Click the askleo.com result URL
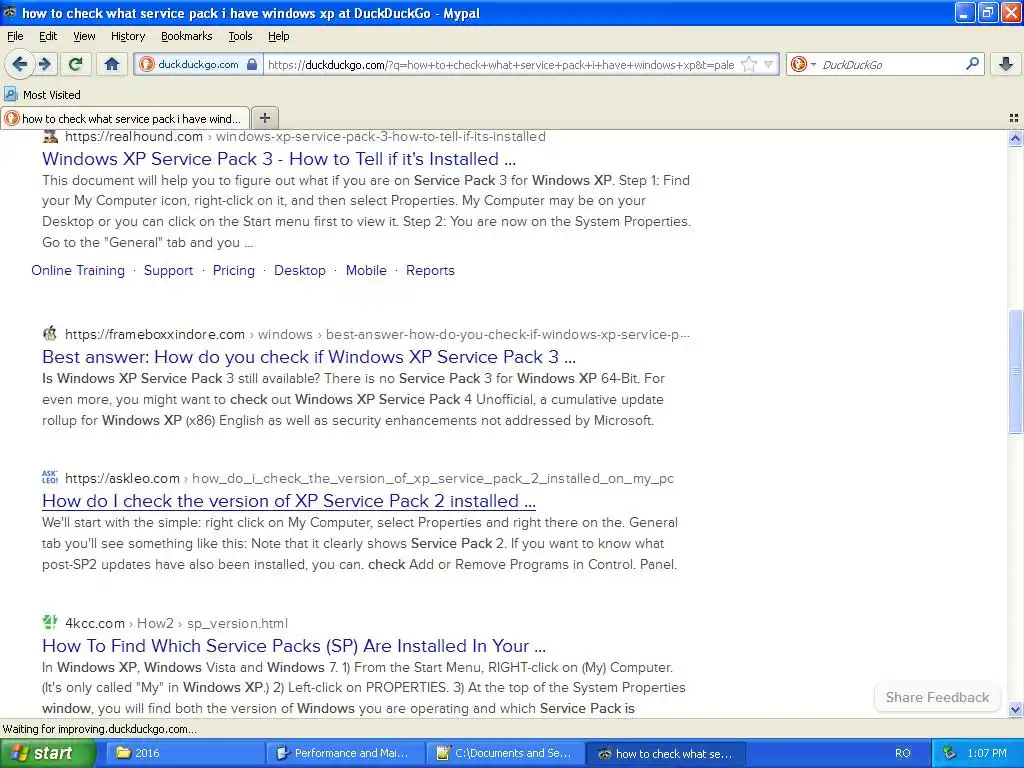The height and width of the screenshot is (768, 1024). click(x=369, y=479)
